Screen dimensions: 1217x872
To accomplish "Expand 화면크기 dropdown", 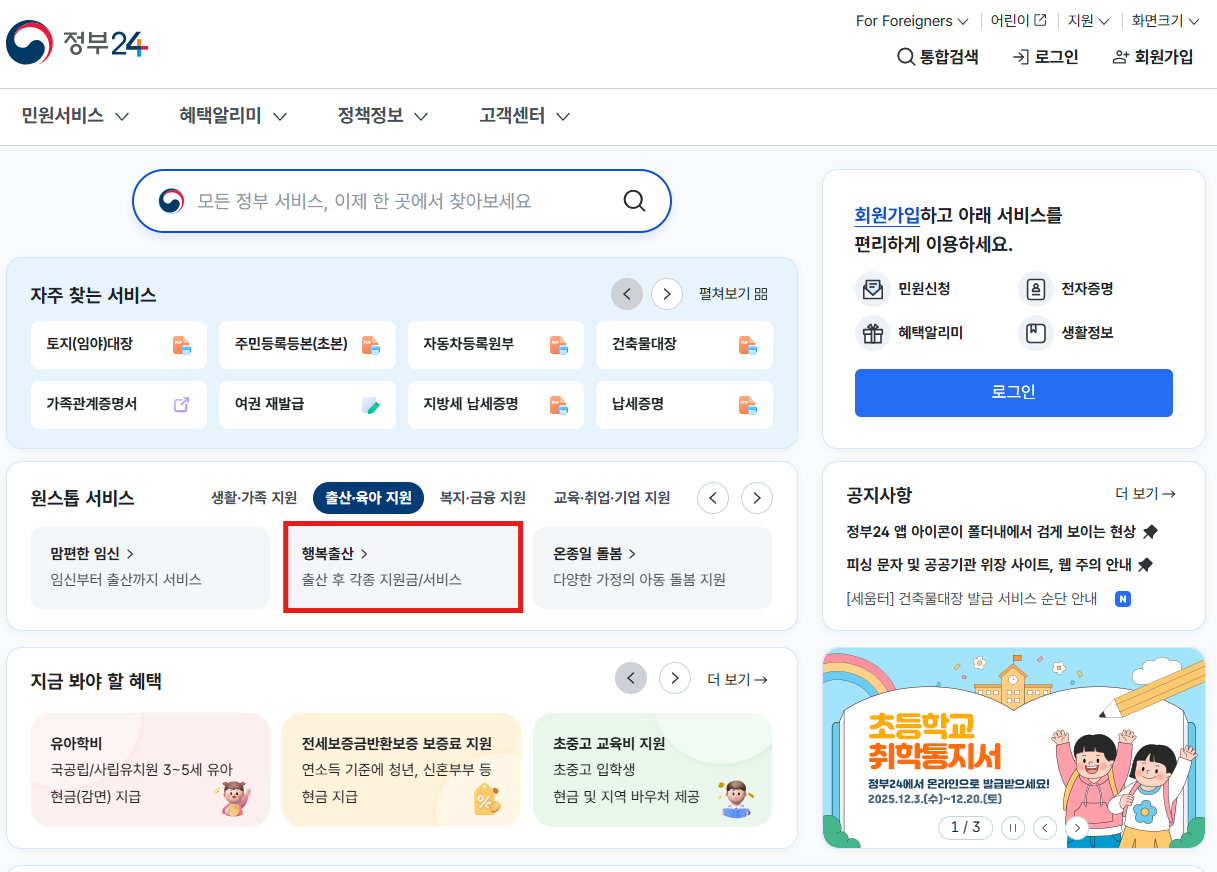I will (1165, 20).
